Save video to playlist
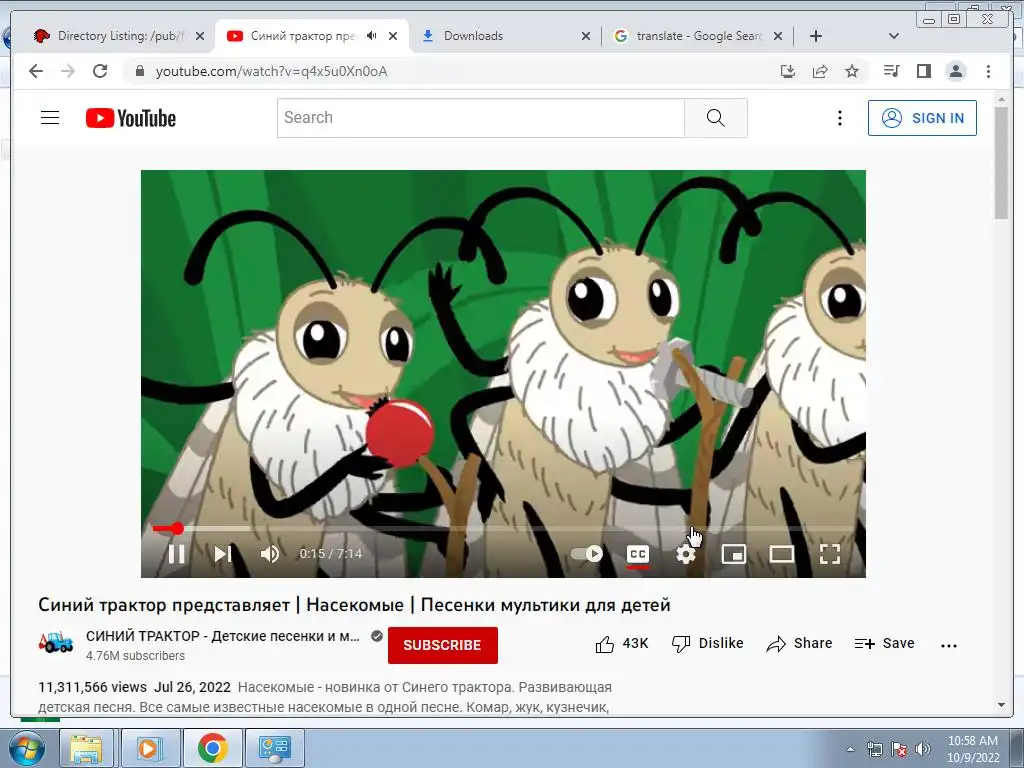Viewport: 1024px width, 768px height. point(884,644)
